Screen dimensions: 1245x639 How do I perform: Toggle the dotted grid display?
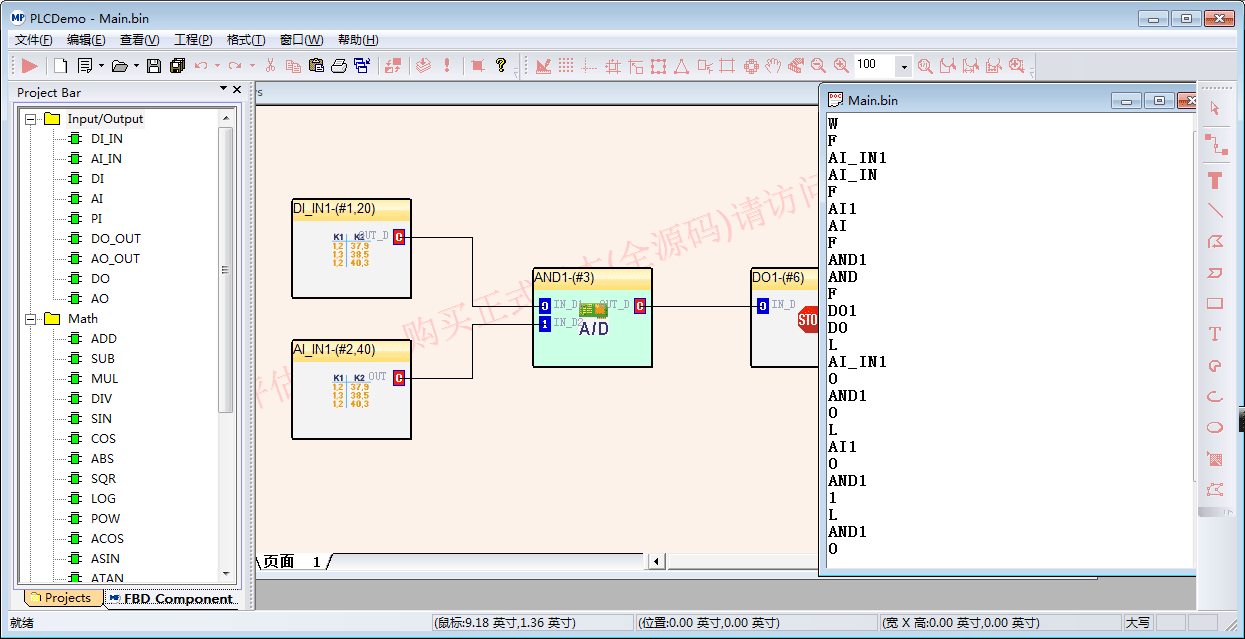click(x=566, y=66)
